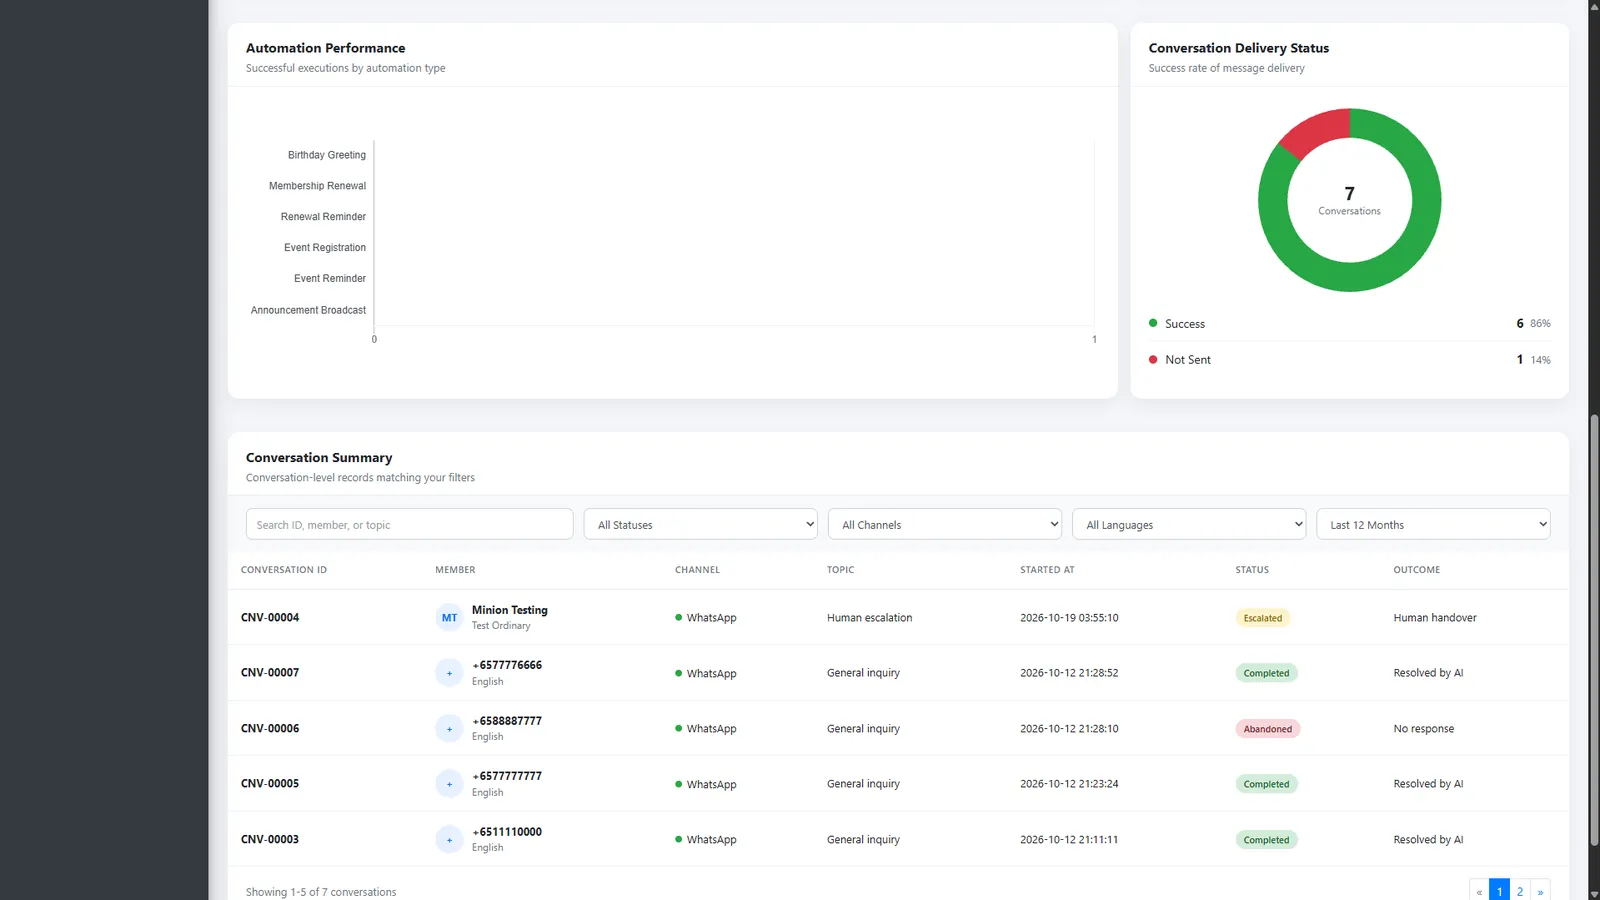Click the Abandoned status badge
The image size is (1600, 900).
coord(1268,729)
